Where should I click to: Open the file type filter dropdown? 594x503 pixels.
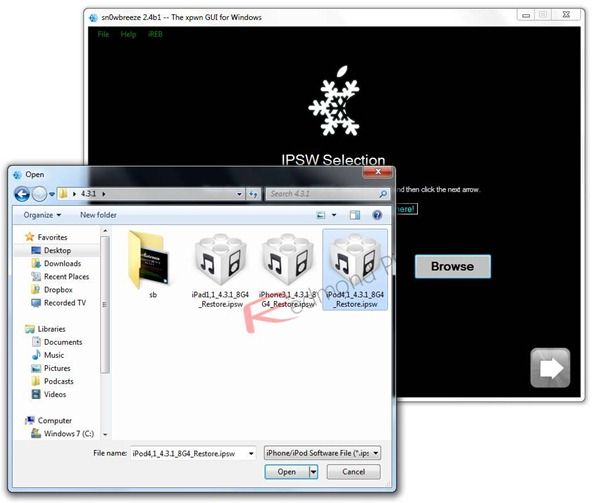[x=322, y=453]
